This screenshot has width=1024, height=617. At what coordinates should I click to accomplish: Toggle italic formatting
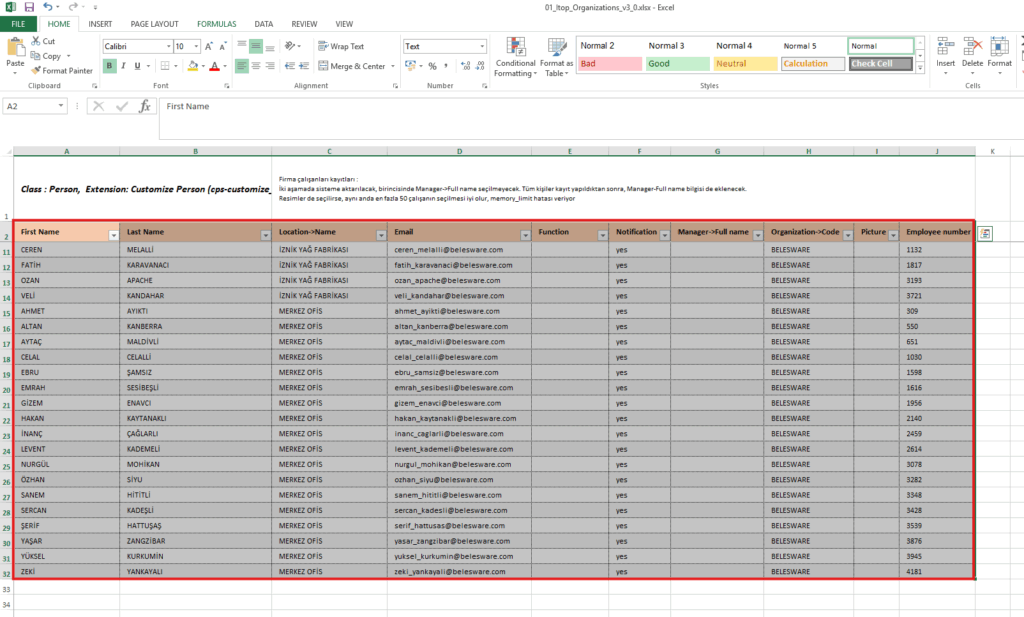point(123,66)
